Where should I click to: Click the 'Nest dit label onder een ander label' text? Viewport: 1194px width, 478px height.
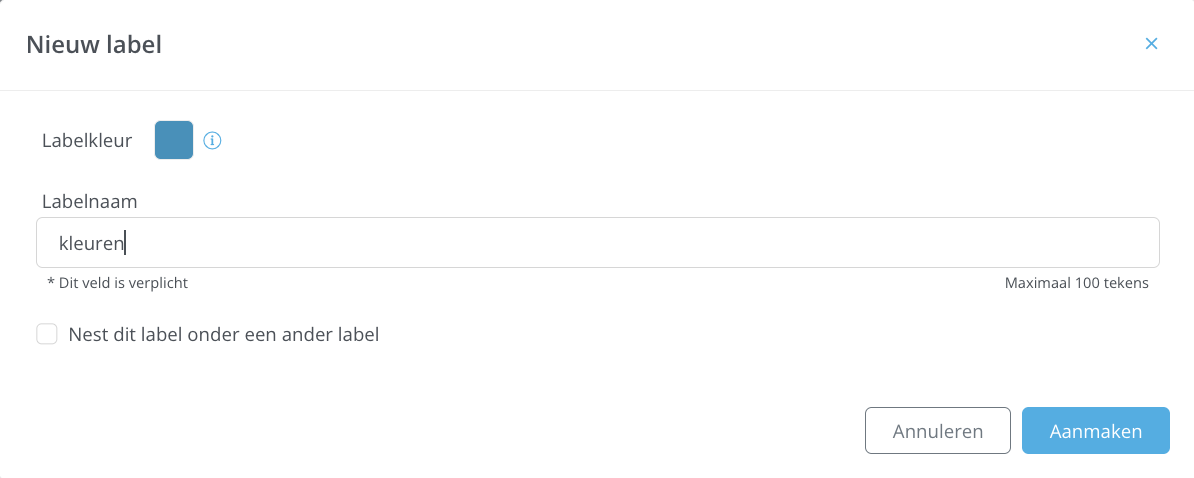[x=224, y=334]
